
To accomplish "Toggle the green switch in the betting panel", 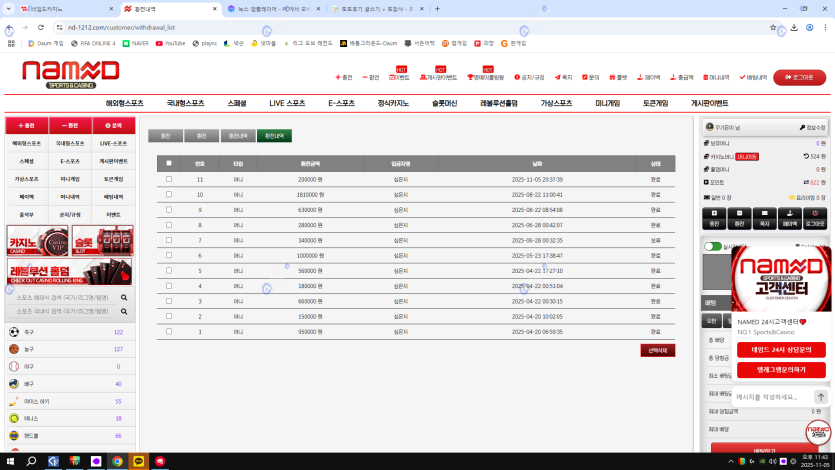I will click(713, 246).
